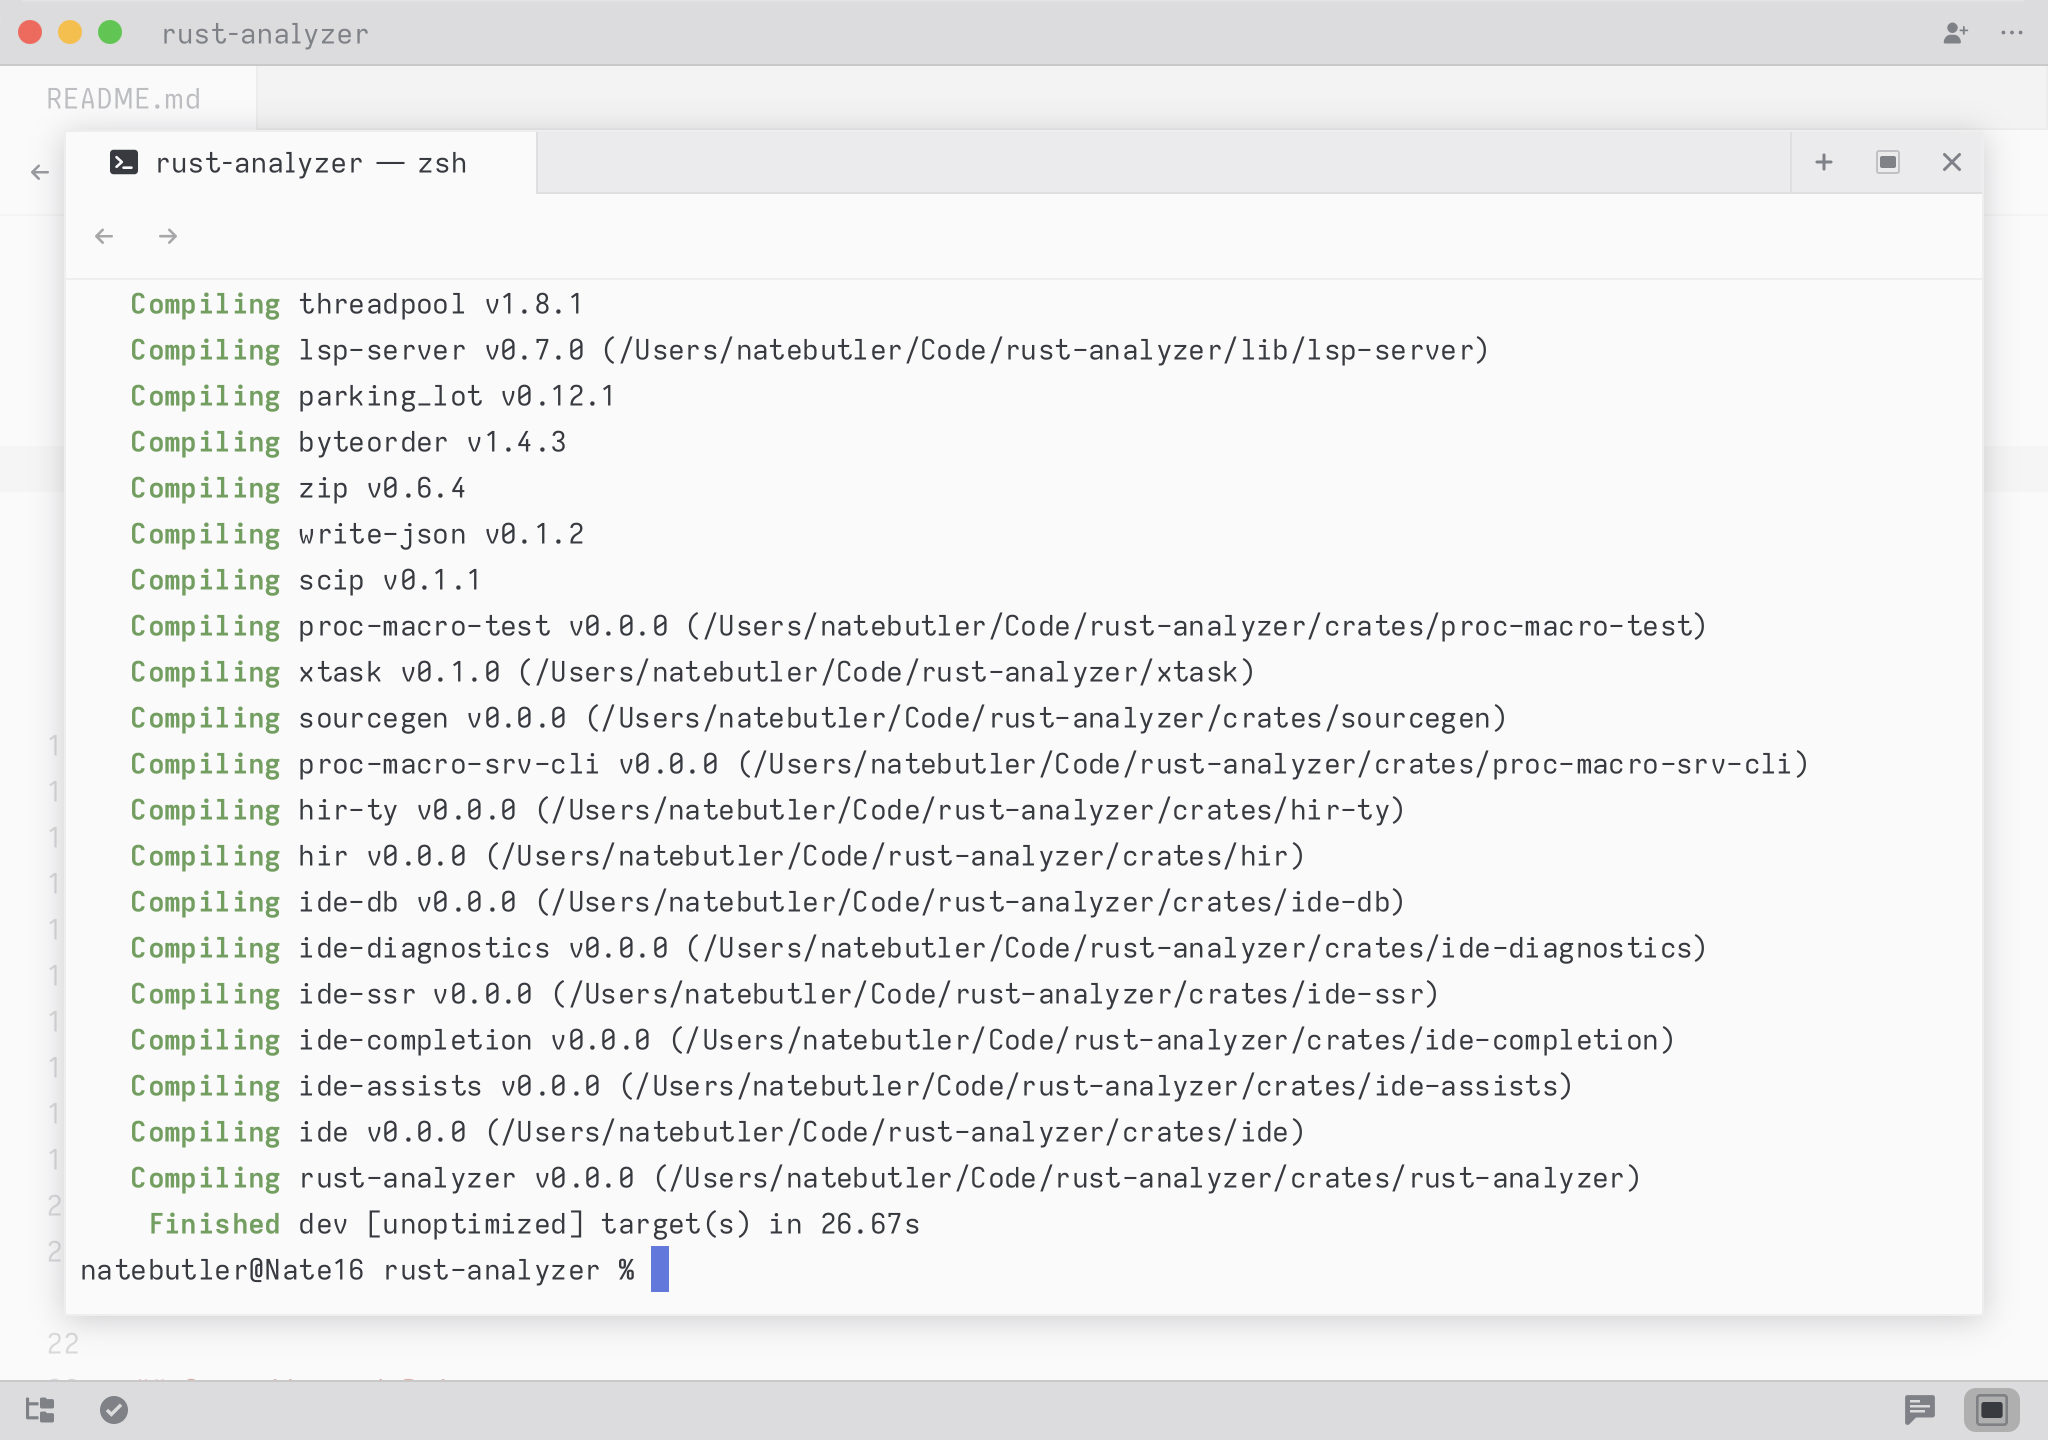
Task: Go forward with terminal right arrow
Action: [168, 237]
